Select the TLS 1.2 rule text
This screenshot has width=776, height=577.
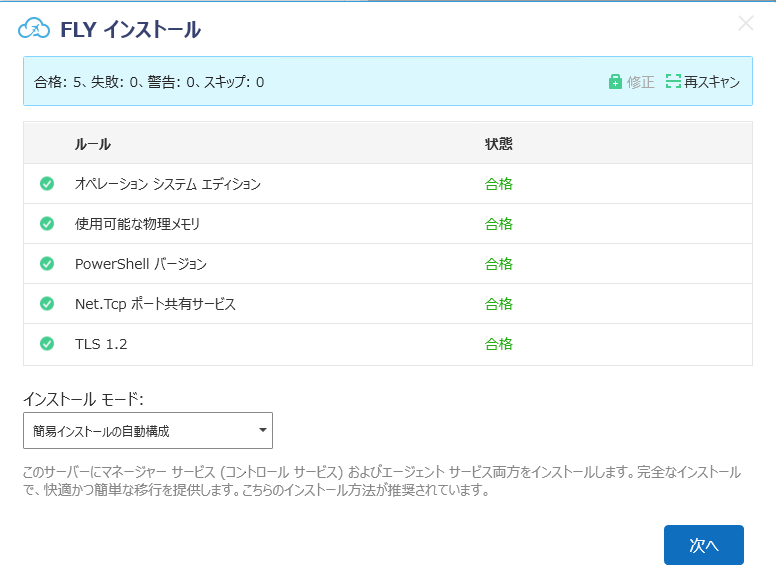coord(101,344)
